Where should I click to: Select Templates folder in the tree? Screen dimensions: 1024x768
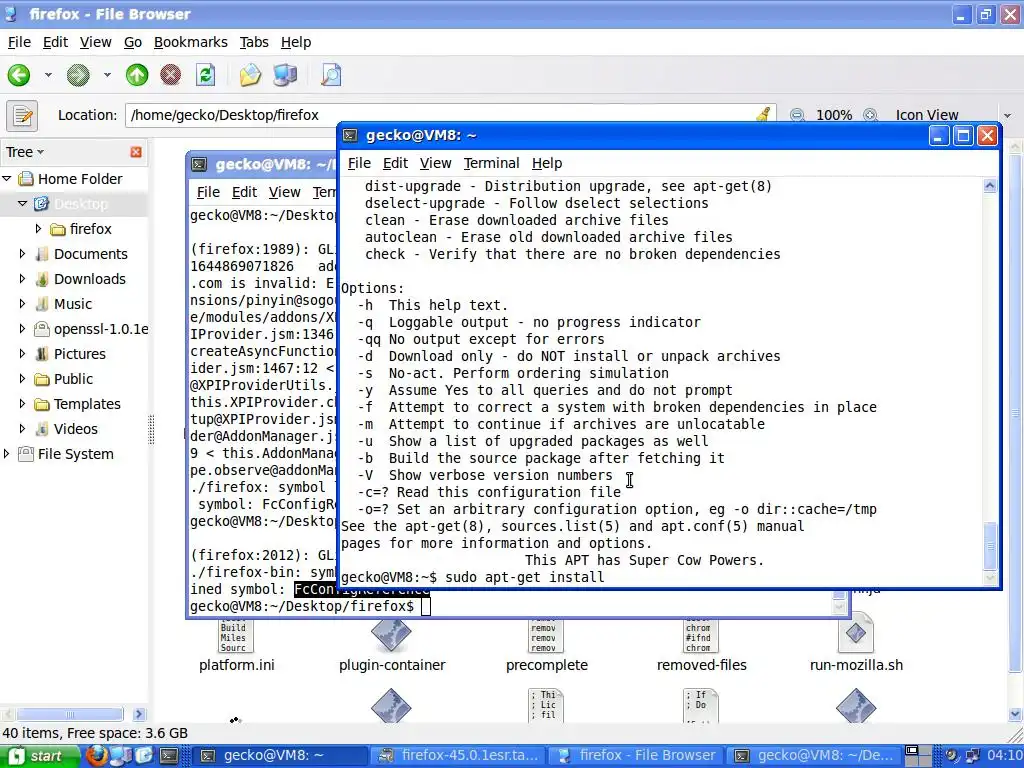pyautogui.click(x=87, y=404)
